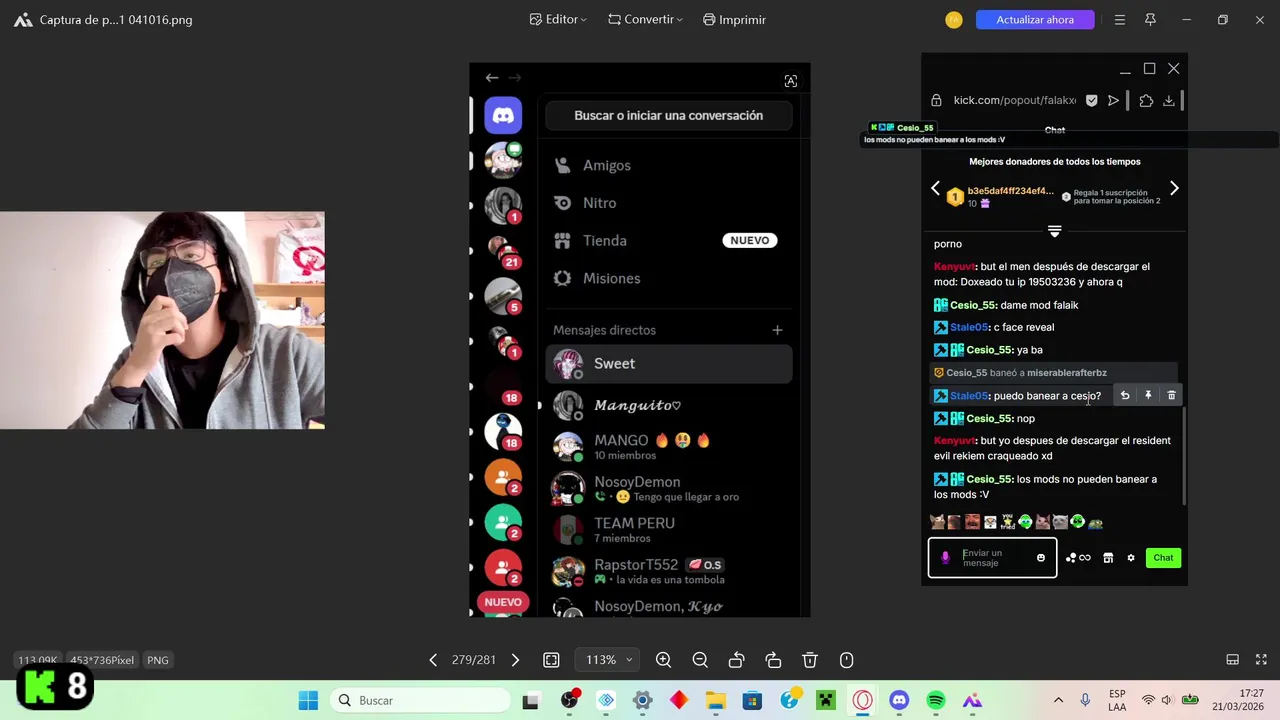Click the account avatar in the viewer title bar
Viewport: 1280px width, 720px height.
(954, 19)
